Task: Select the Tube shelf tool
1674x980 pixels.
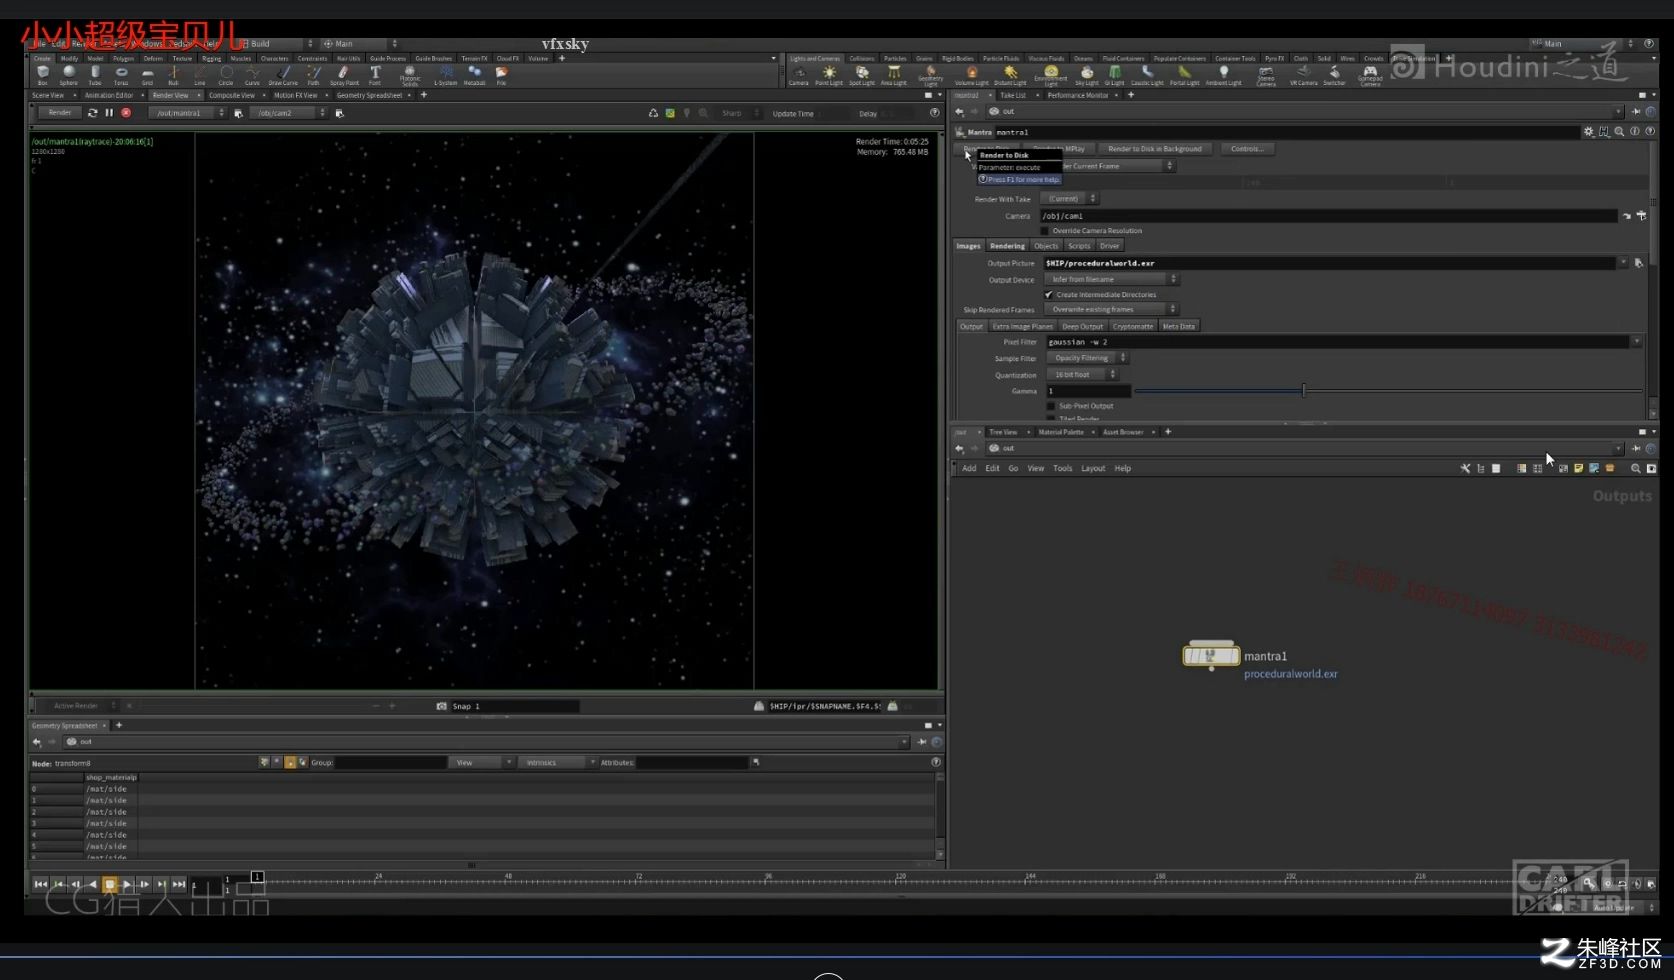Action: [x=95, y=75]
